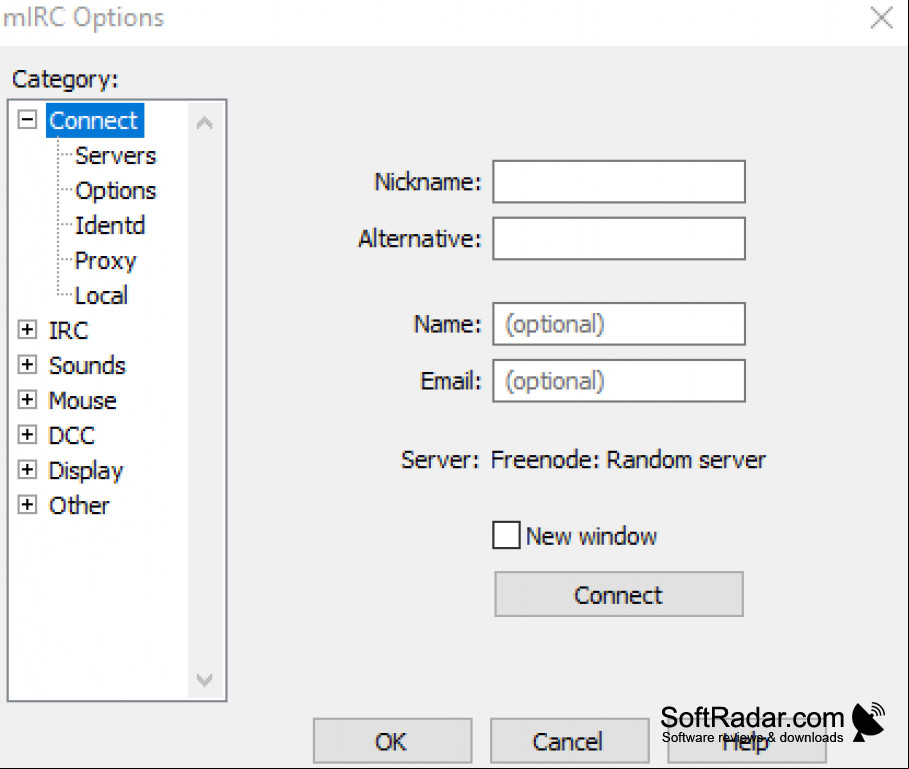
Task: Select the Proxy subcategory
Action: coord(106,261)
